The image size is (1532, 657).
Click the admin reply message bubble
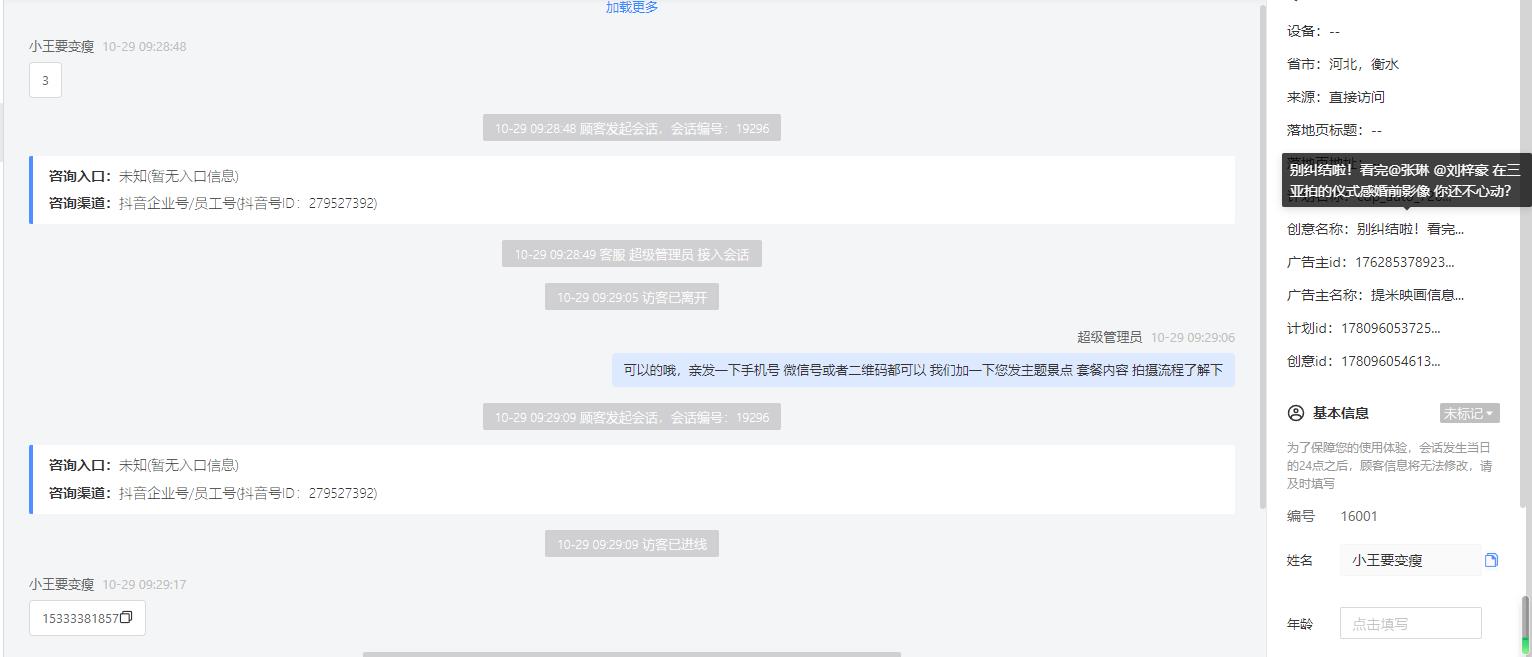tap(923, 370)
